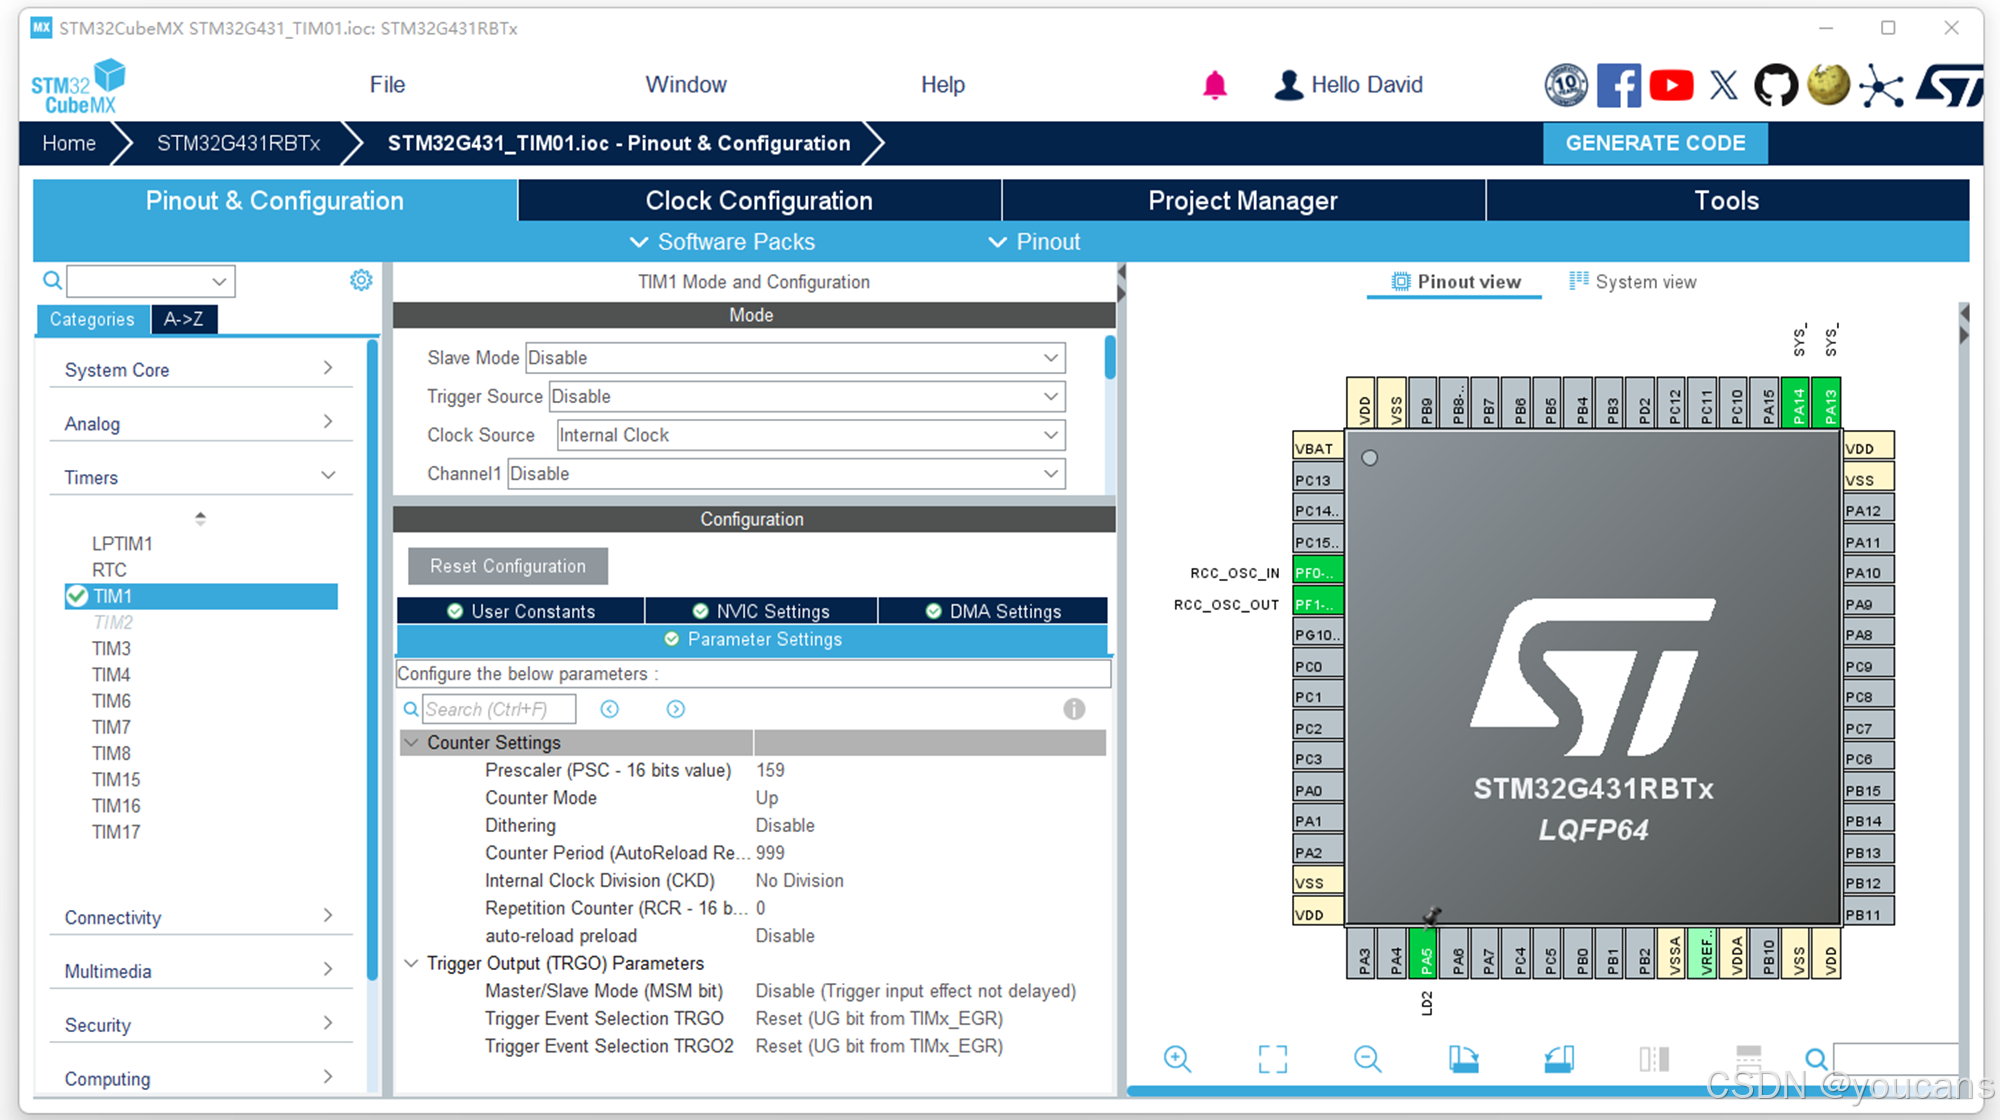
Task: Open the NVIC Settings tab
Action: click(x=761, y=611)
